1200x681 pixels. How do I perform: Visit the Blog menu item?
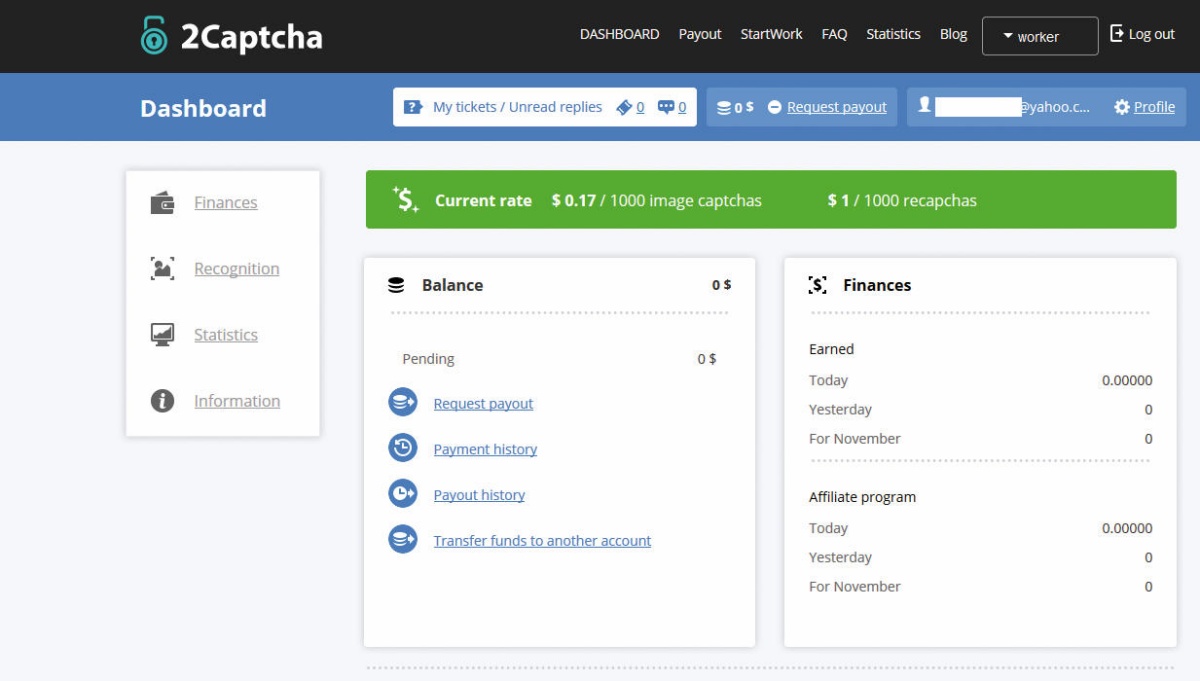pyautogui.click(x=953, y=34)
